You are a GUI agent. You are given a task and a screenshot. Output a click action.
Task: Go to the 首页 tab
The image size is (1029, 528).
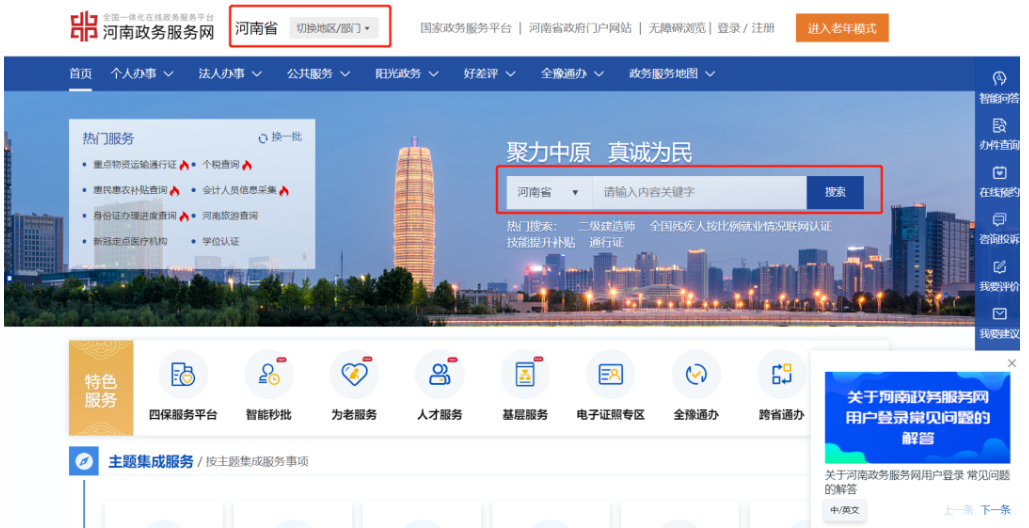click(x=80, y=73)
